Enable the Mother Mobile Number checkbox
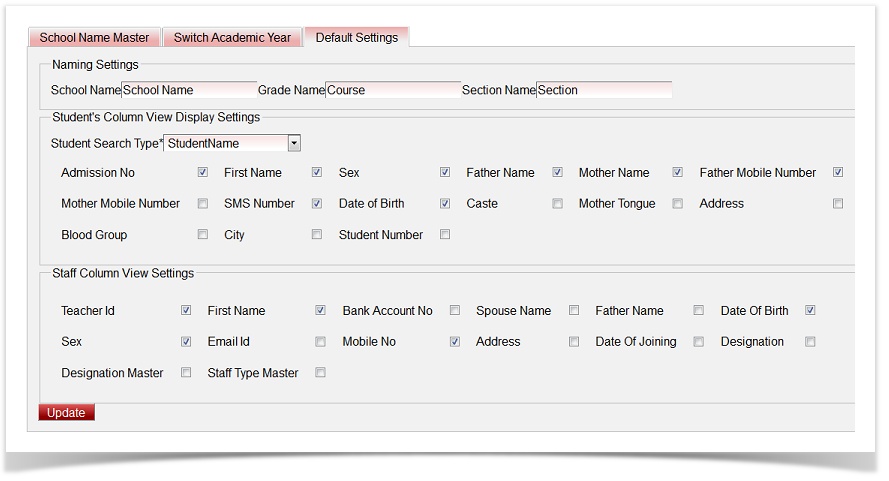 203,203
